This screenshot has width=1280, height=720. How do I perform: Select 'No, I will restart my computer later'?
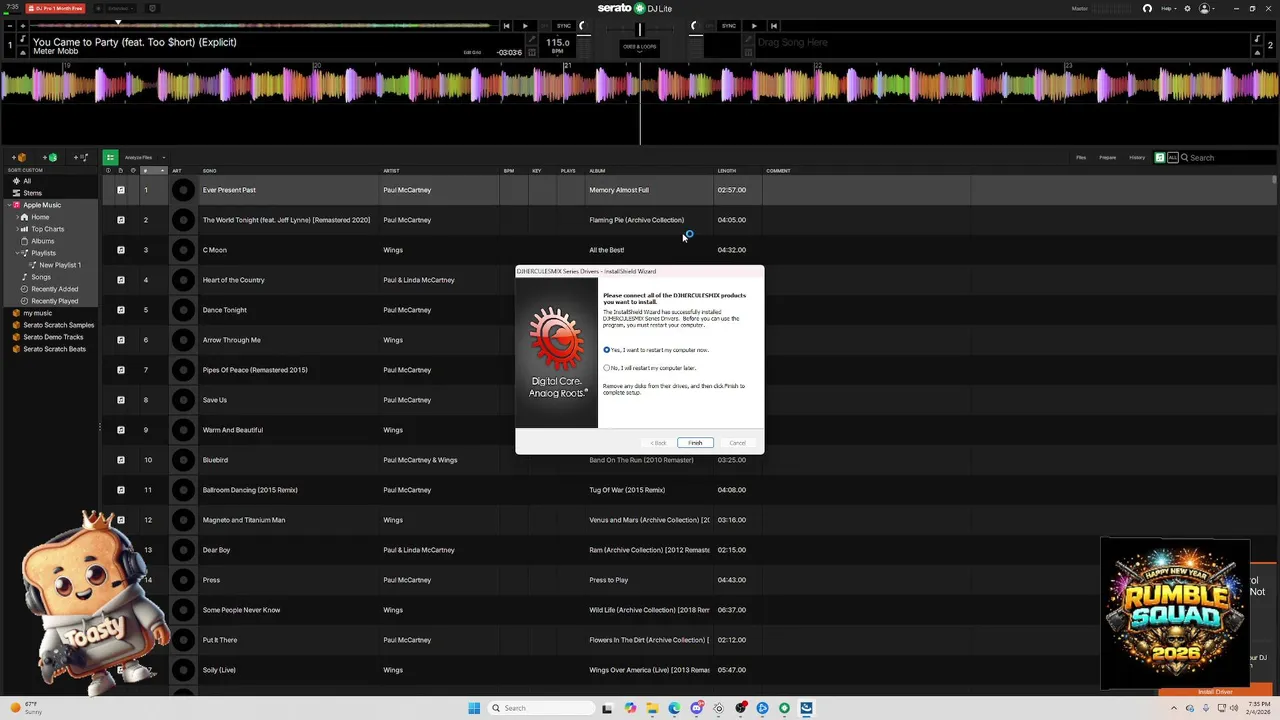click(606, 368)
